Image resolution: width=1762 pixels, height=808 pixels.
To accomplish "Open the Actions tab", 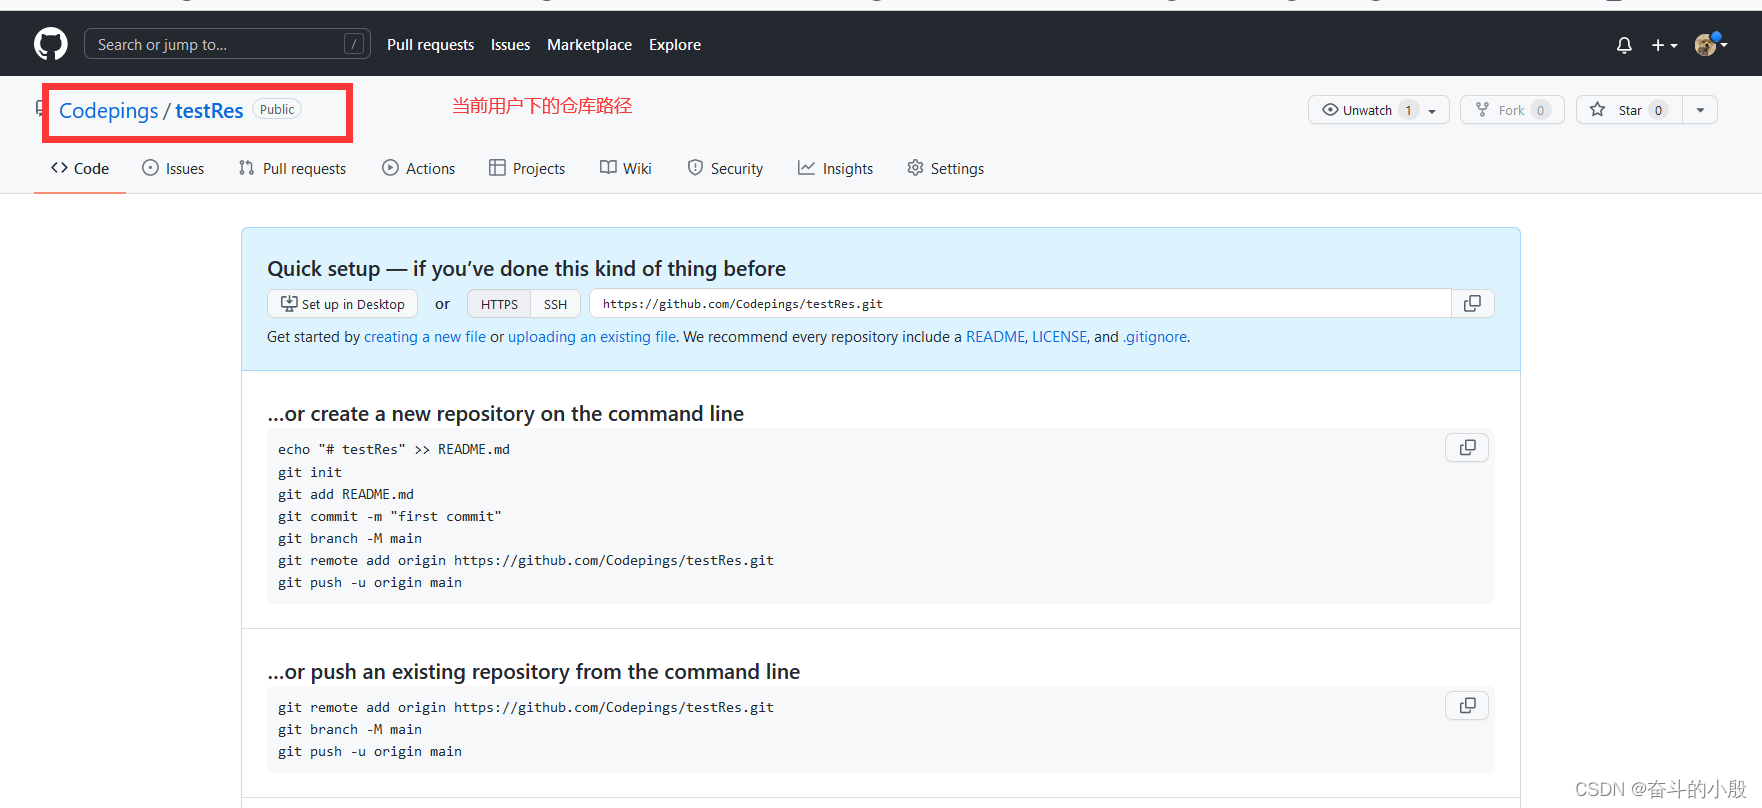I will click(x=418, y=169).
